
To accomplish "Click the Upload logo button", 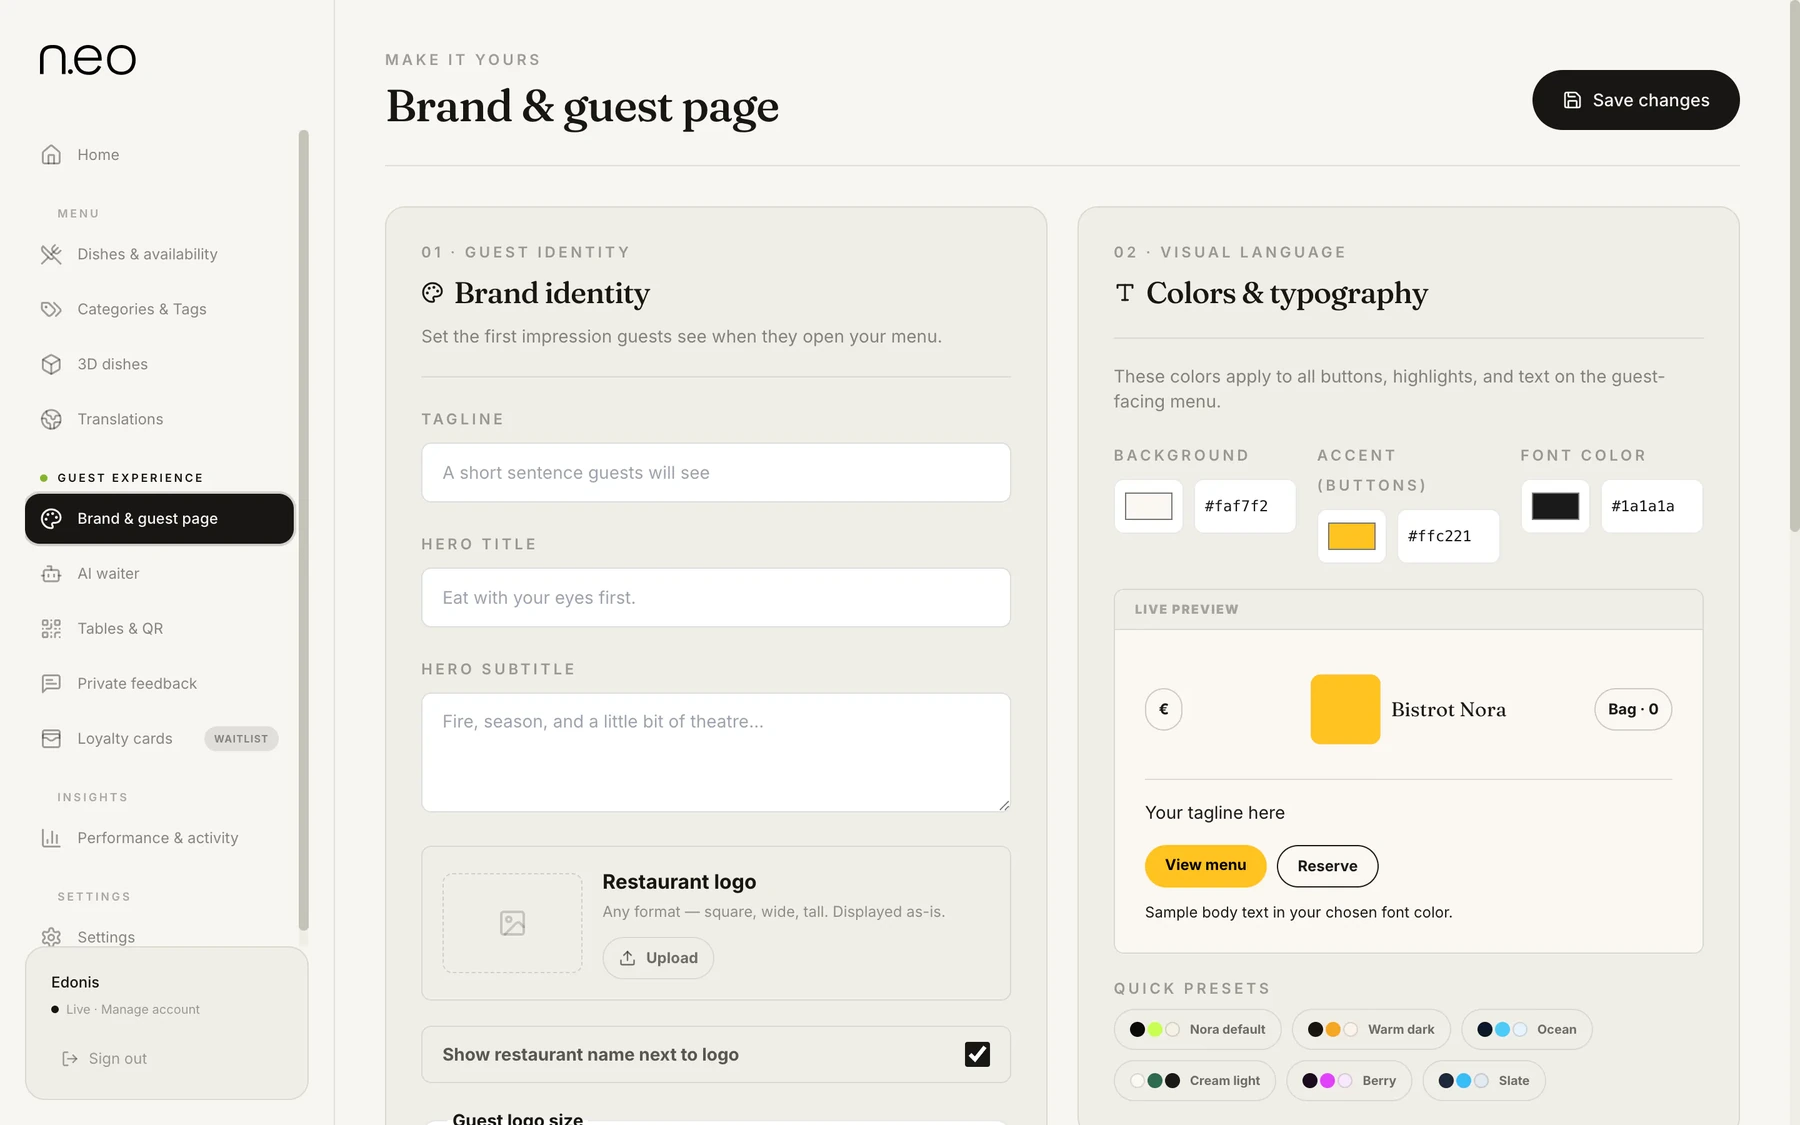I will [x=658, y=958].
